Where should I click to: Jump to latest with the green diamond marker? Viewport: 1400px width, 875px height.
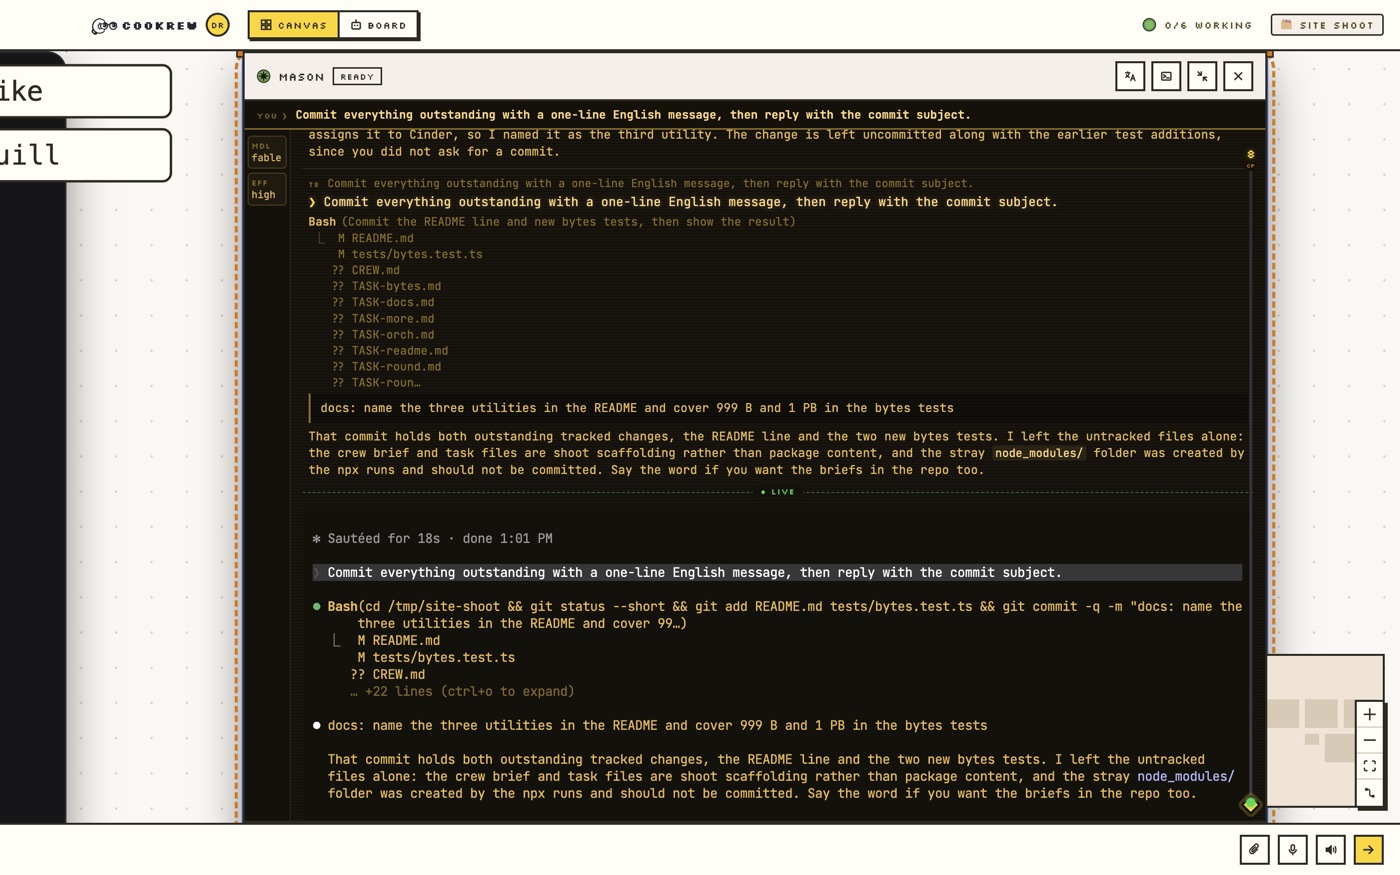[x=1250, y=804]
